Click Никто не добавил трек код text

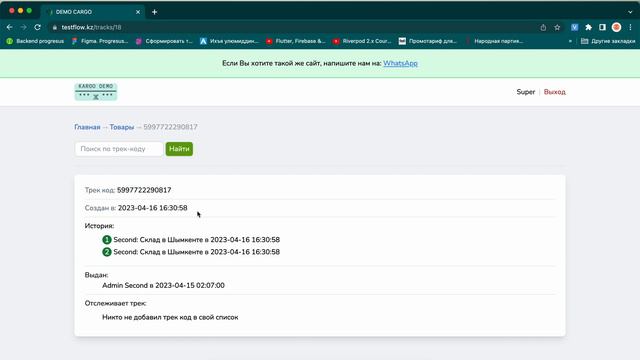click(x=170, y=317)
